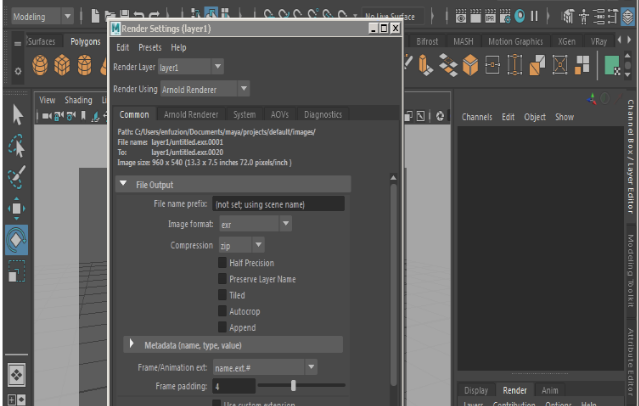Open the Render View icon
Screen dimensions: 639x406
pyautogui.click(x=461, y=16)
